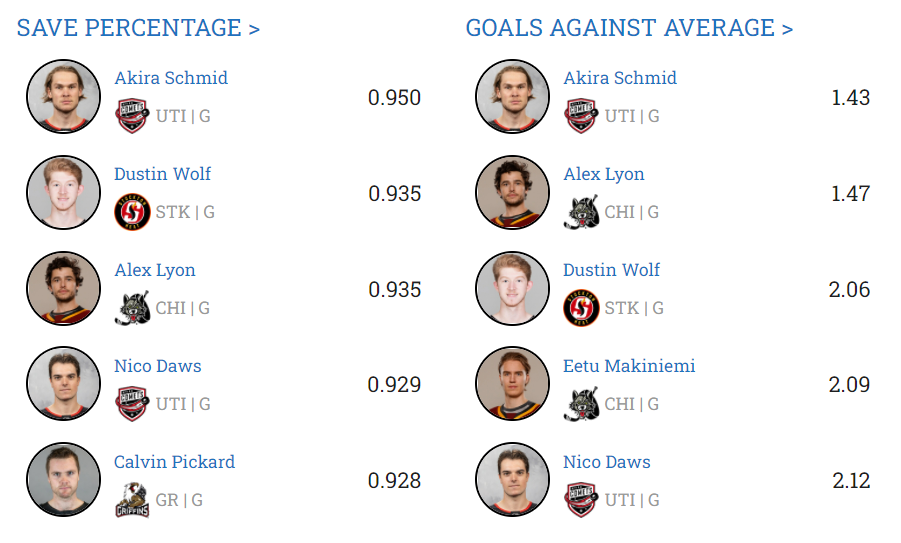Select Dustin Wolf's name under Save Percentage
This screenshot has height=543, width=901.
click(162, 174)
